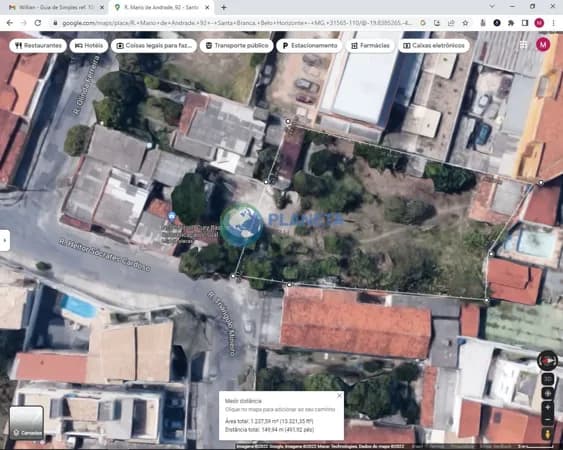
Task: Open Street View with the Pegman icon
Action: 548,435
